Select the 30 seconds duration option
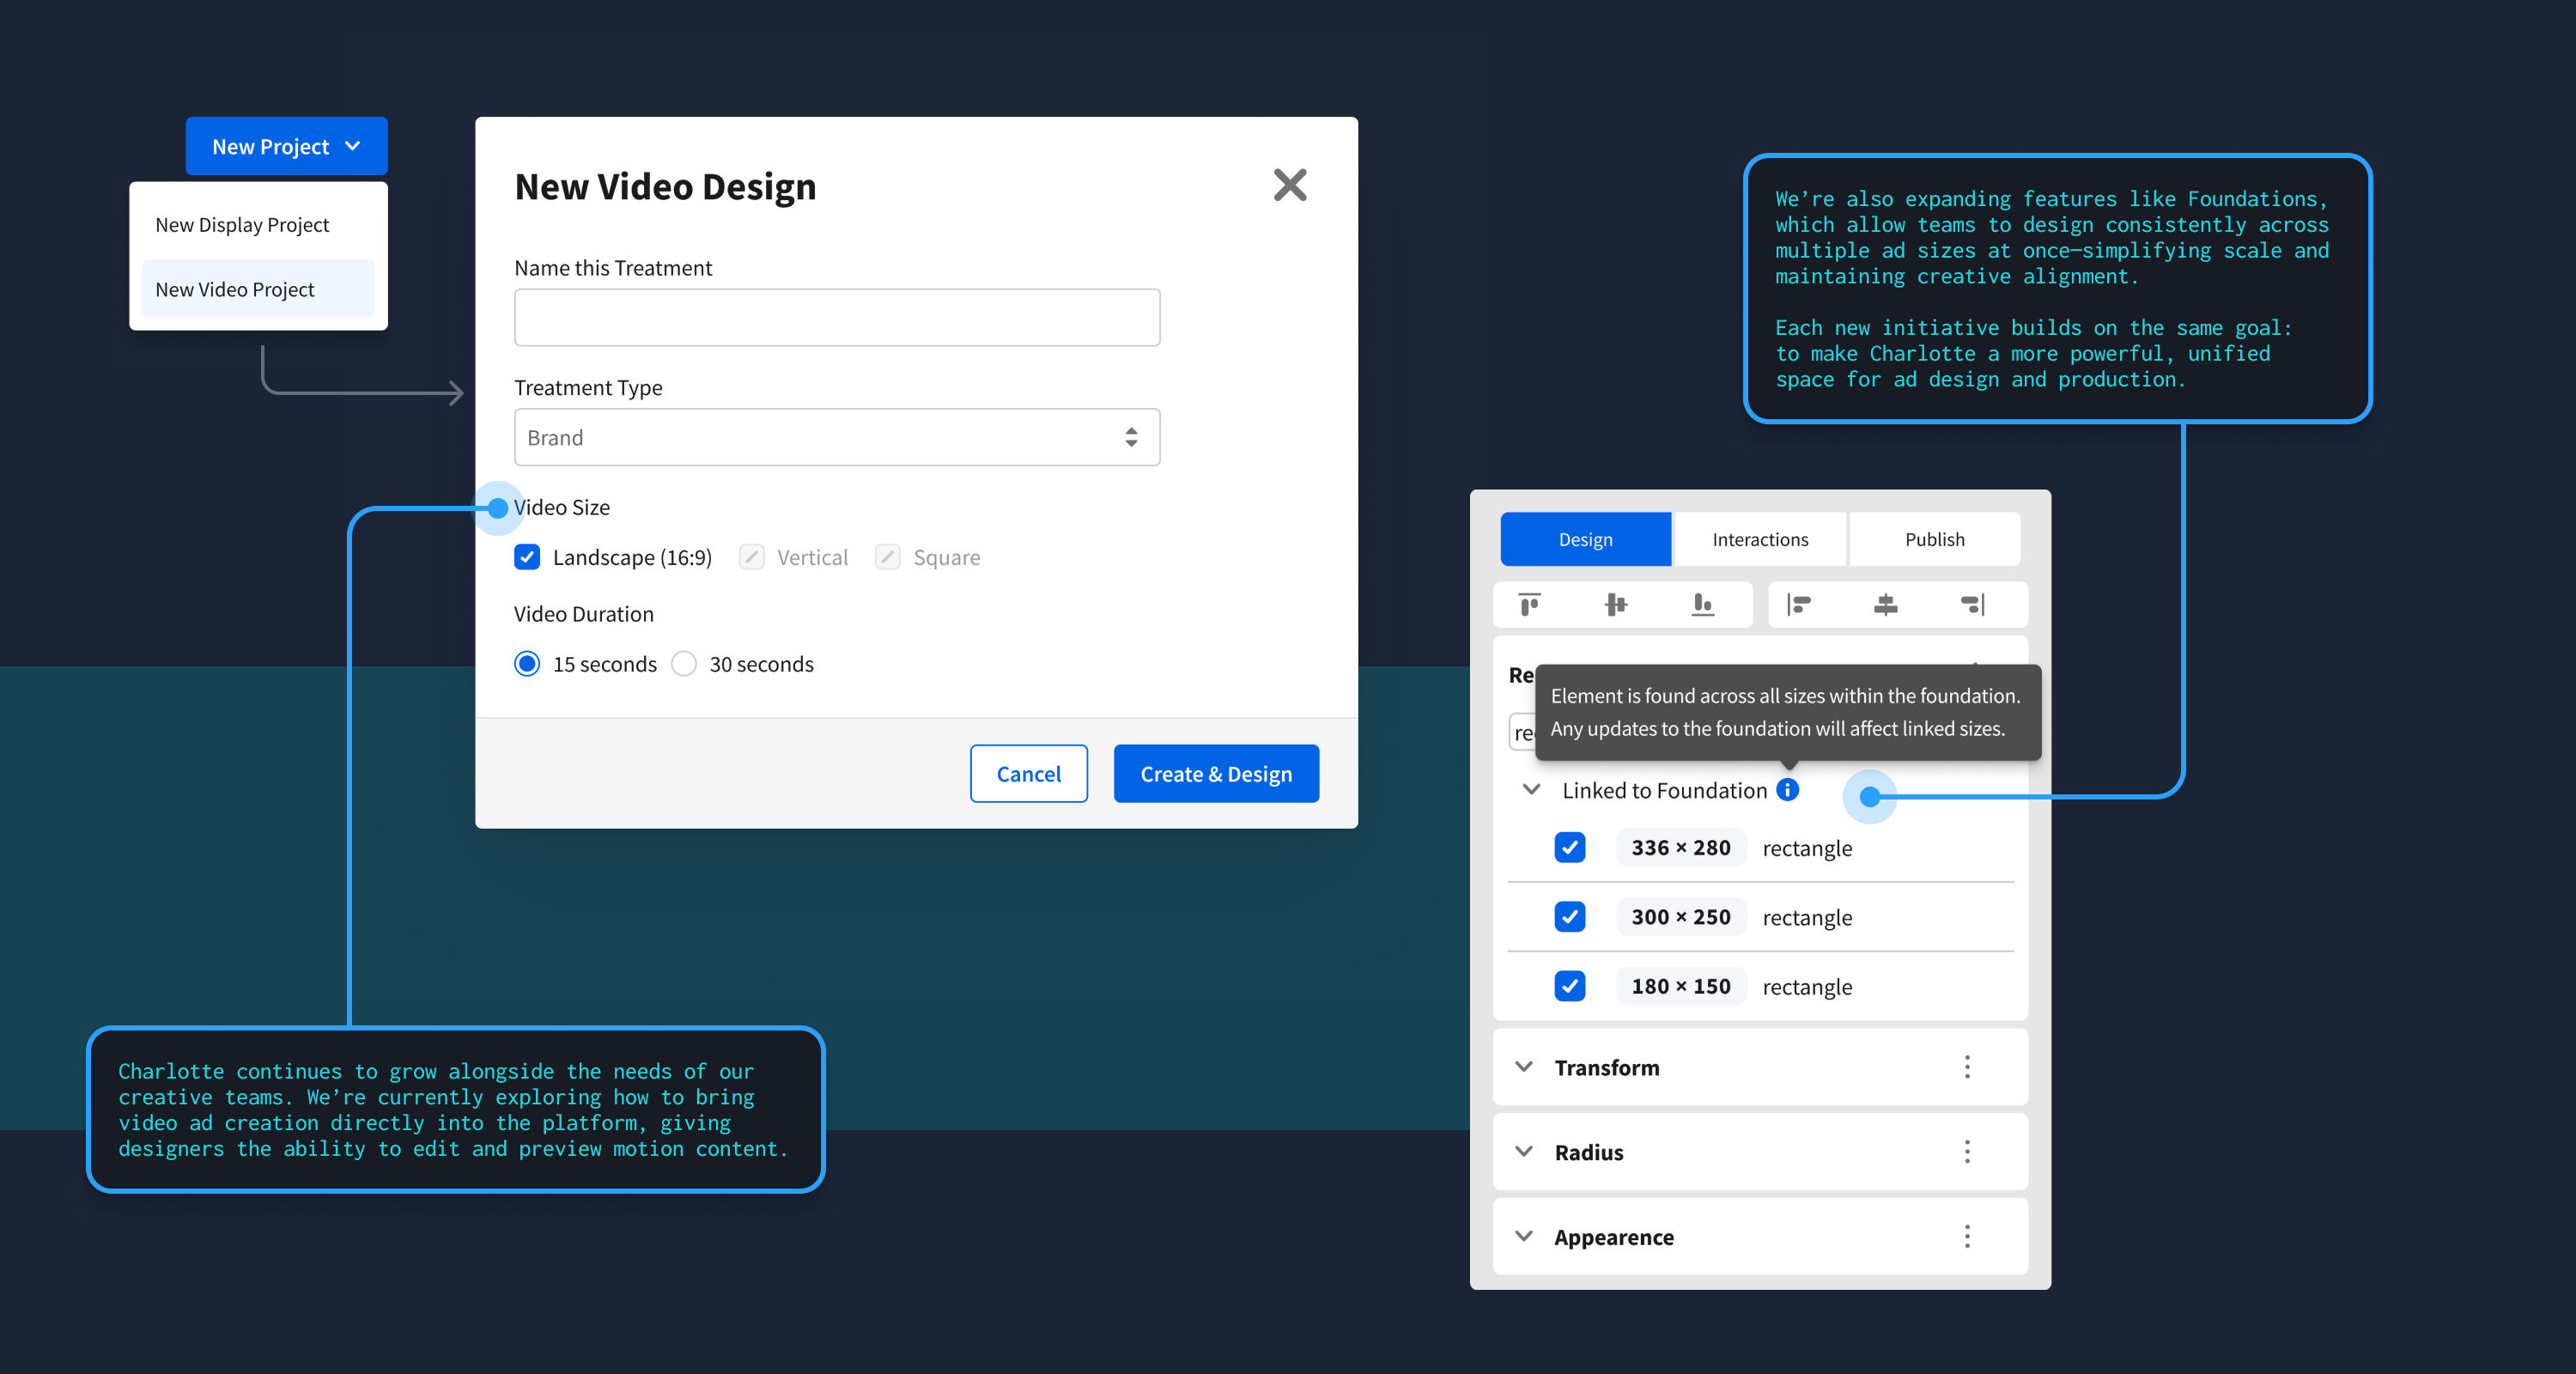Viewport: 2576px width, 1374px height. click(x=684, y=664)
